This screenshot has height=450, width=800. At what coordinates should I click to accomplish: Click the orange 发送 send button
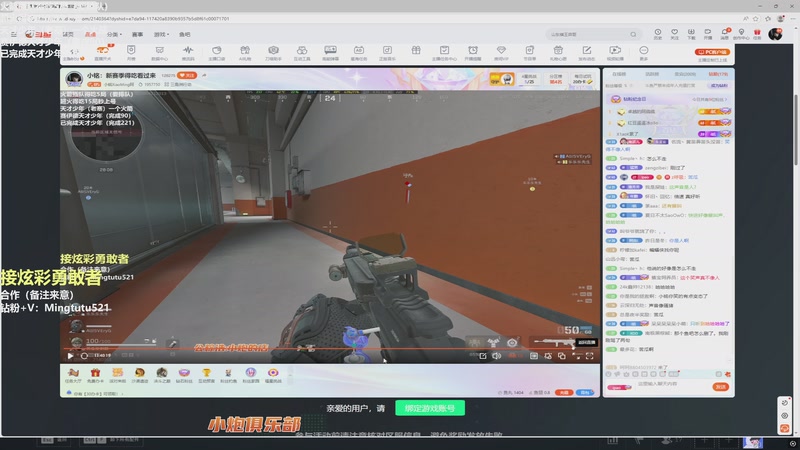pos(720,387)
